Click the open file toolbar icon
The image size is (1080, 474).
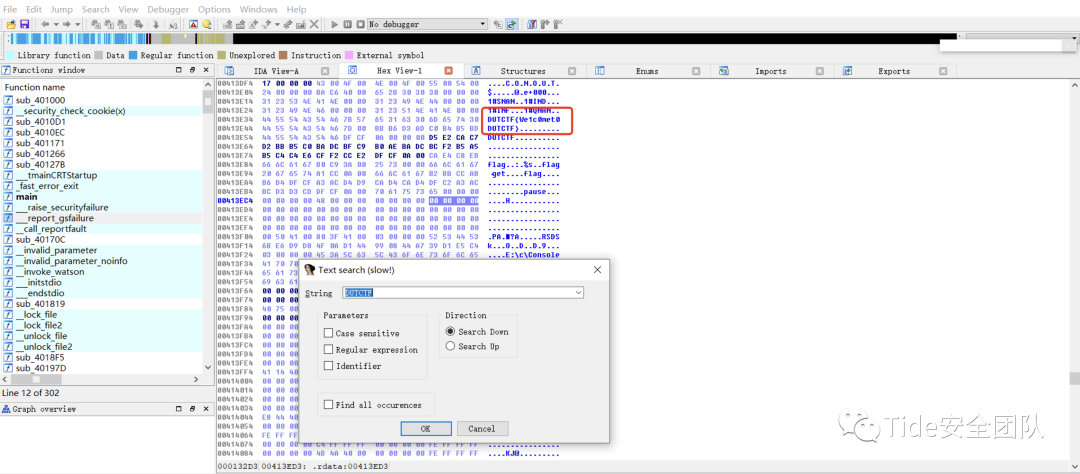point(9,23)
